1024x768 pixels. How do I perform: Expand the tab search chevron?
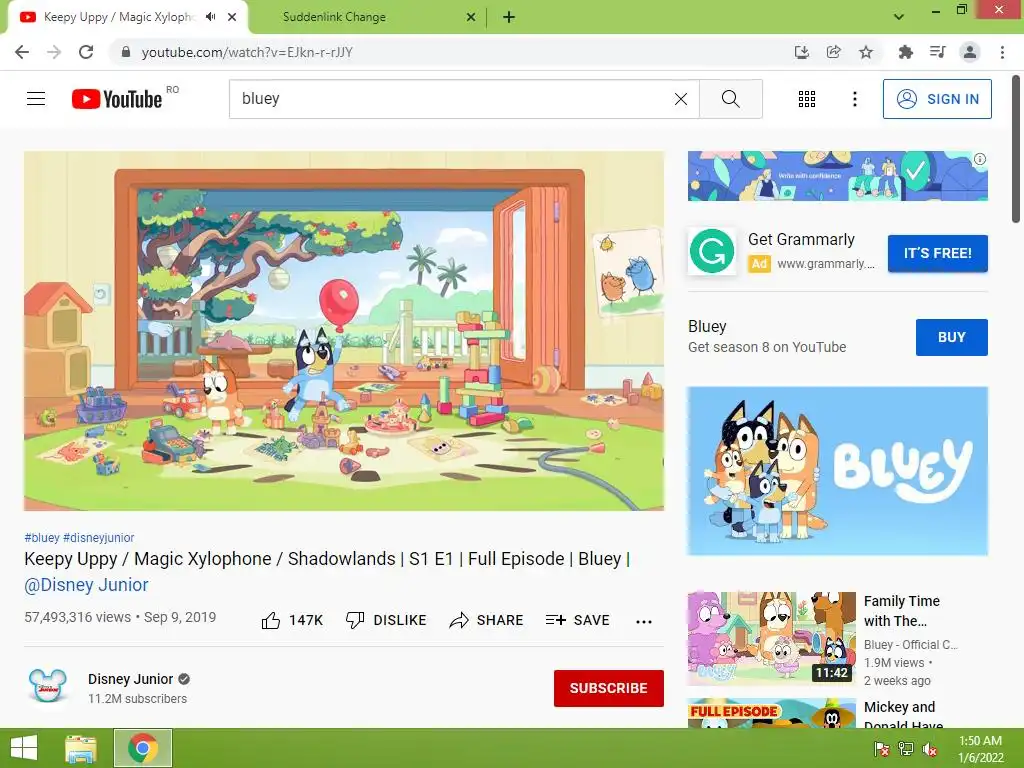(x=899, y=17)
